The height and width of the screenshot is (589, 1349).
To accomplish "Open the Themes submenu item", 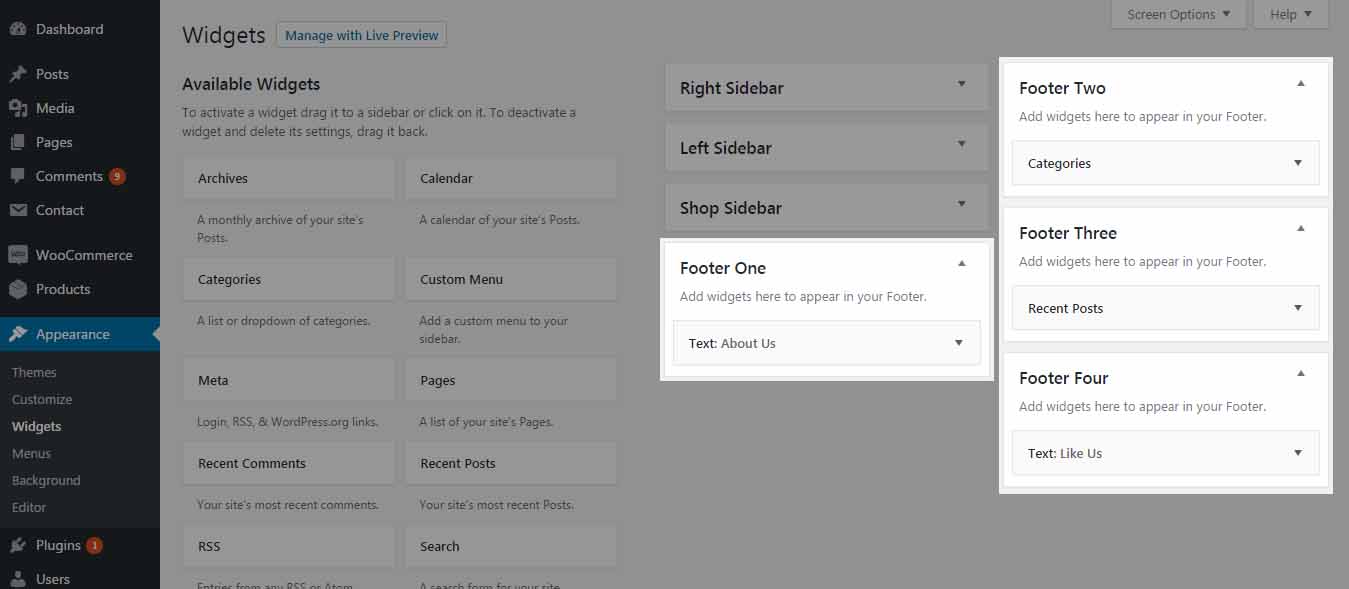I will (34, 372).
